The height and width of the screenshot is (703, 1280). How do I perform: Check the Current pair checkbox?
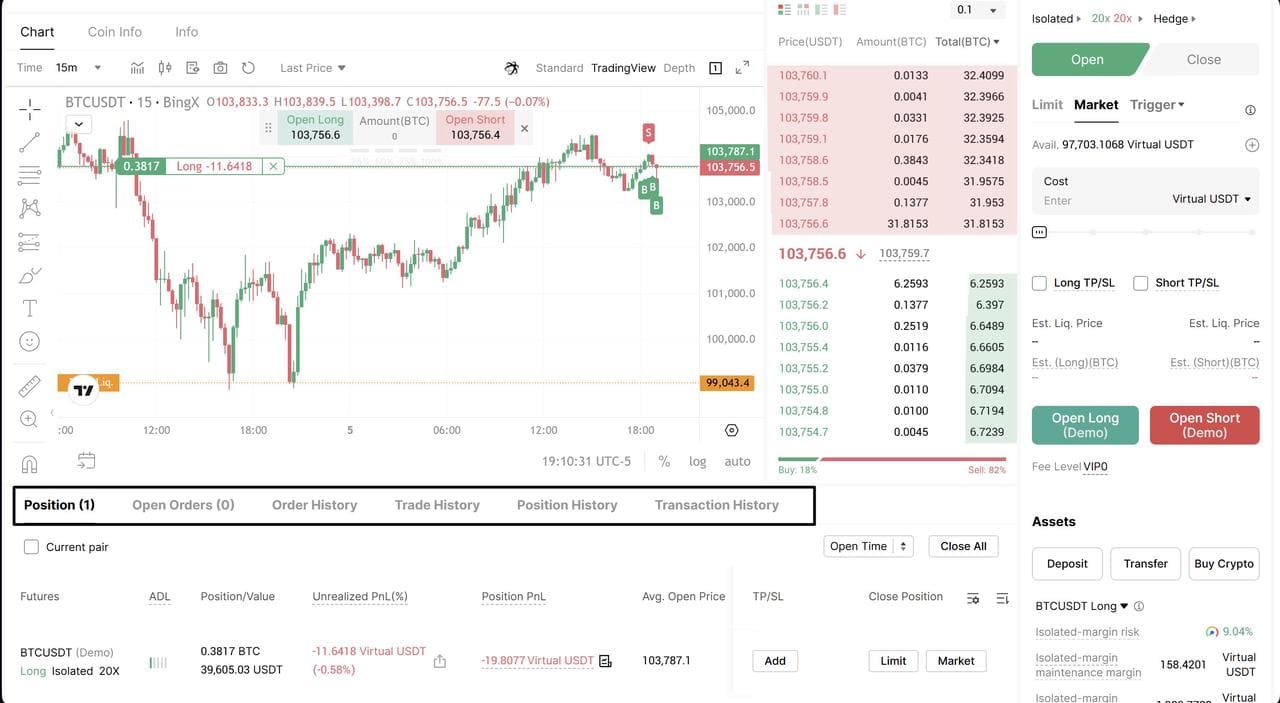31,547
